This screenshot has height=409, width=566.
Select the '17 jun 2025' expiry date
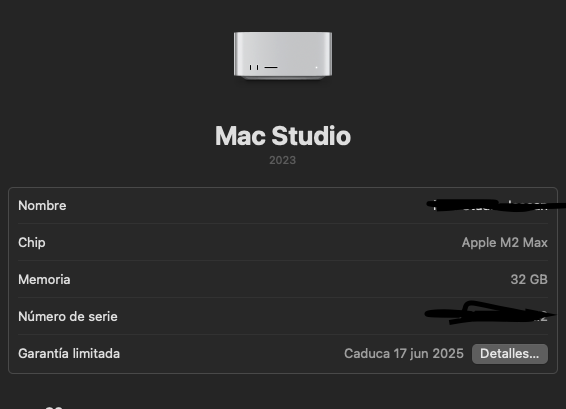coord(428,354)
